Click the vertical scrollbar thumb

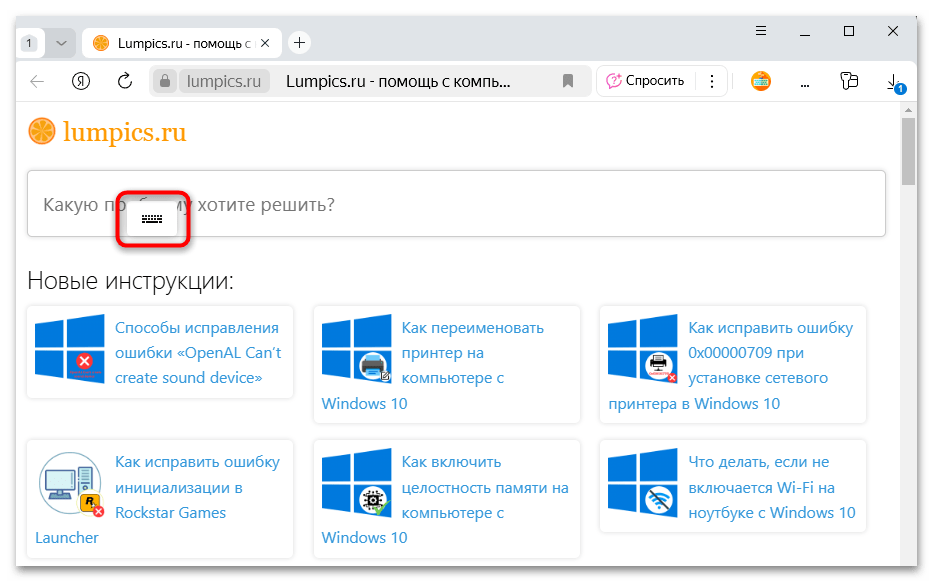tap(907, 152)
